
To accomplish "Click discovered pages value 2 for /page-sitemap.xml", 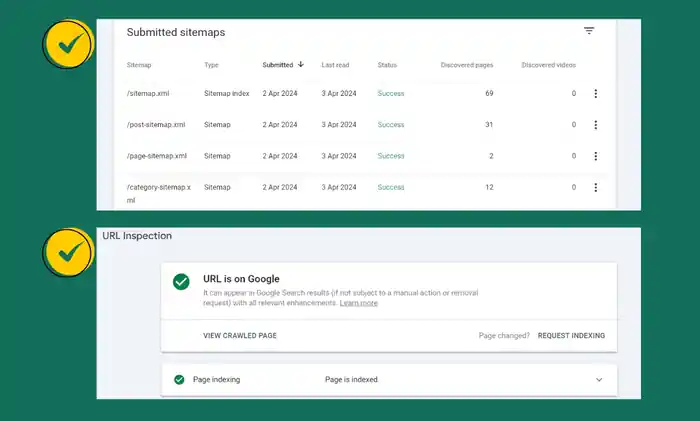I will point(491,156).
